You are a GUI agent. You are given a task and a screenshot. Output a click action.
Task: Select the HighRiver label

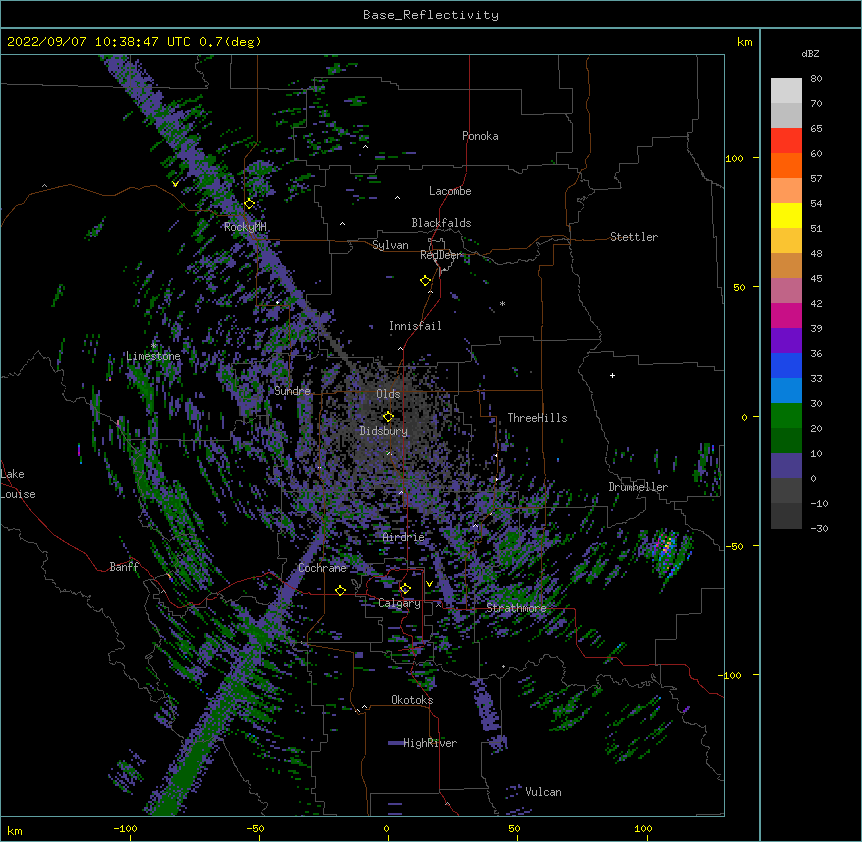tap(430, 743)
